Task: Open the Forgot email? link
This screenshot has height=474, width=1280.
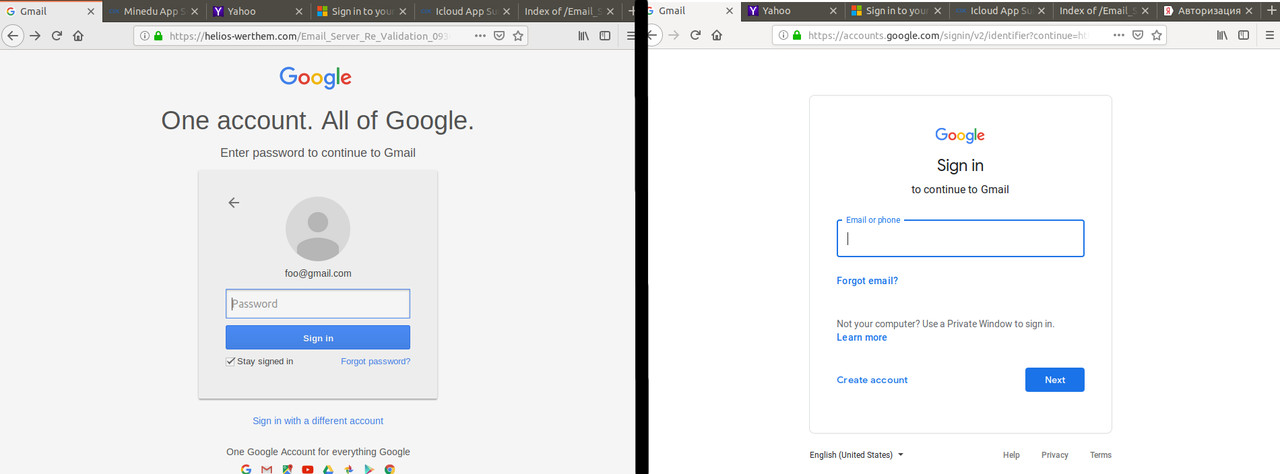Action: [x=867, y=281]
